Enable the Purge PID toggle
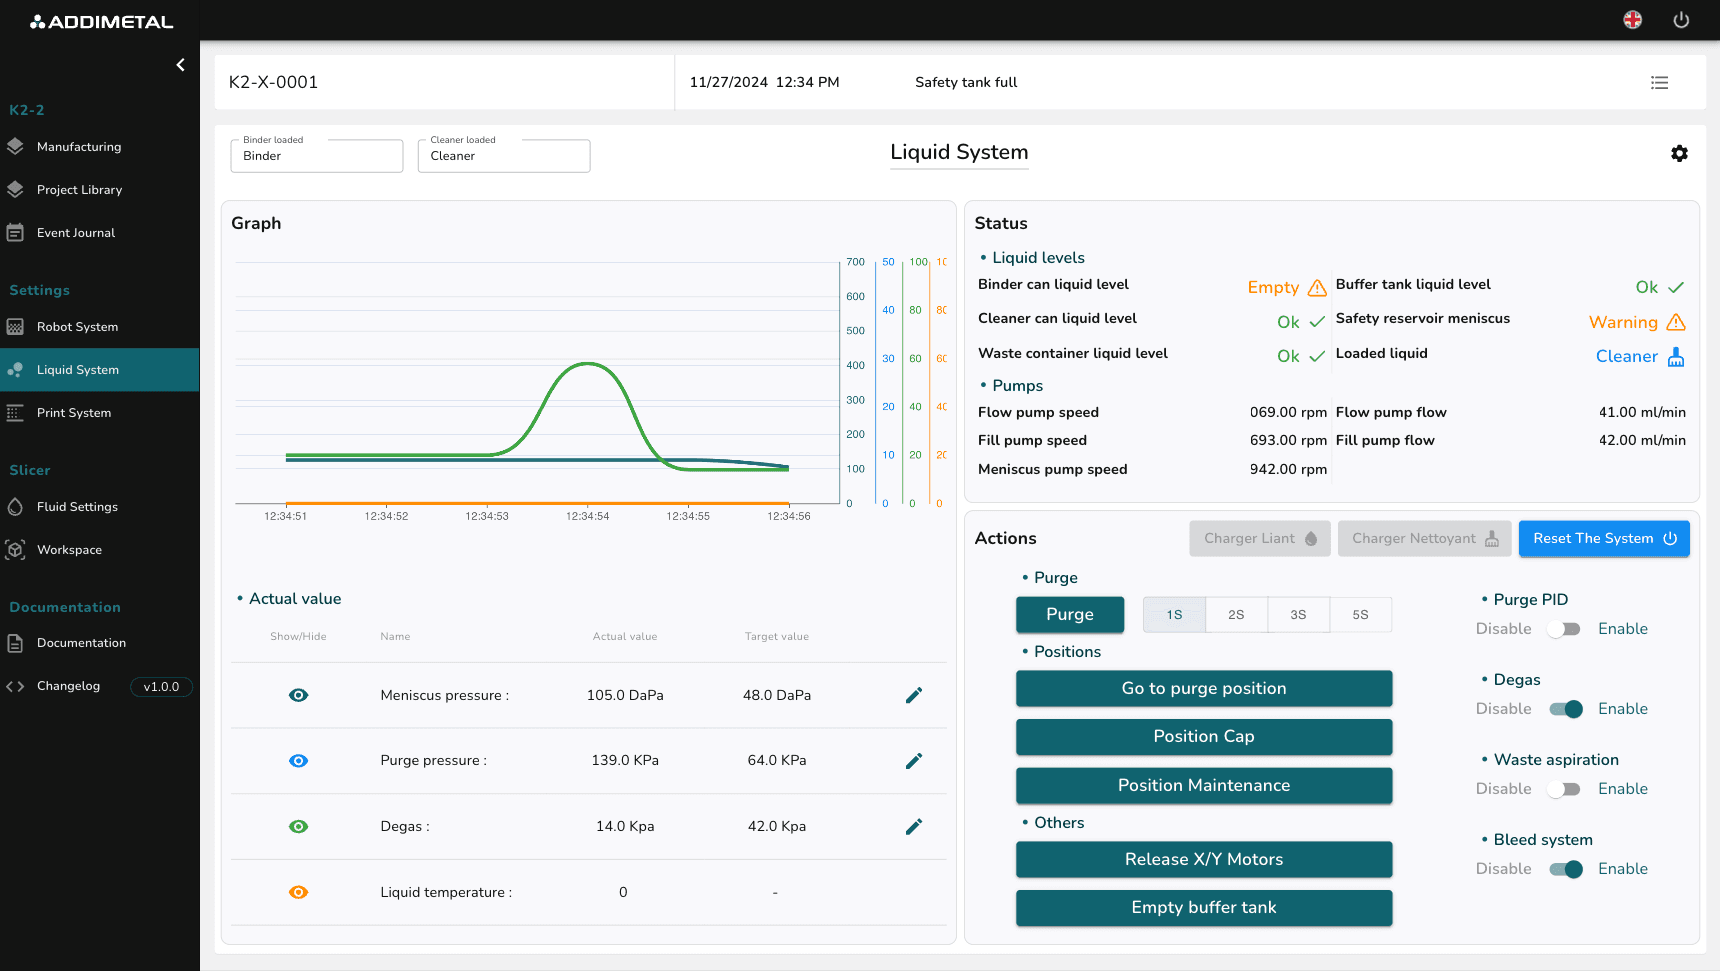 tap(1564, 628)
